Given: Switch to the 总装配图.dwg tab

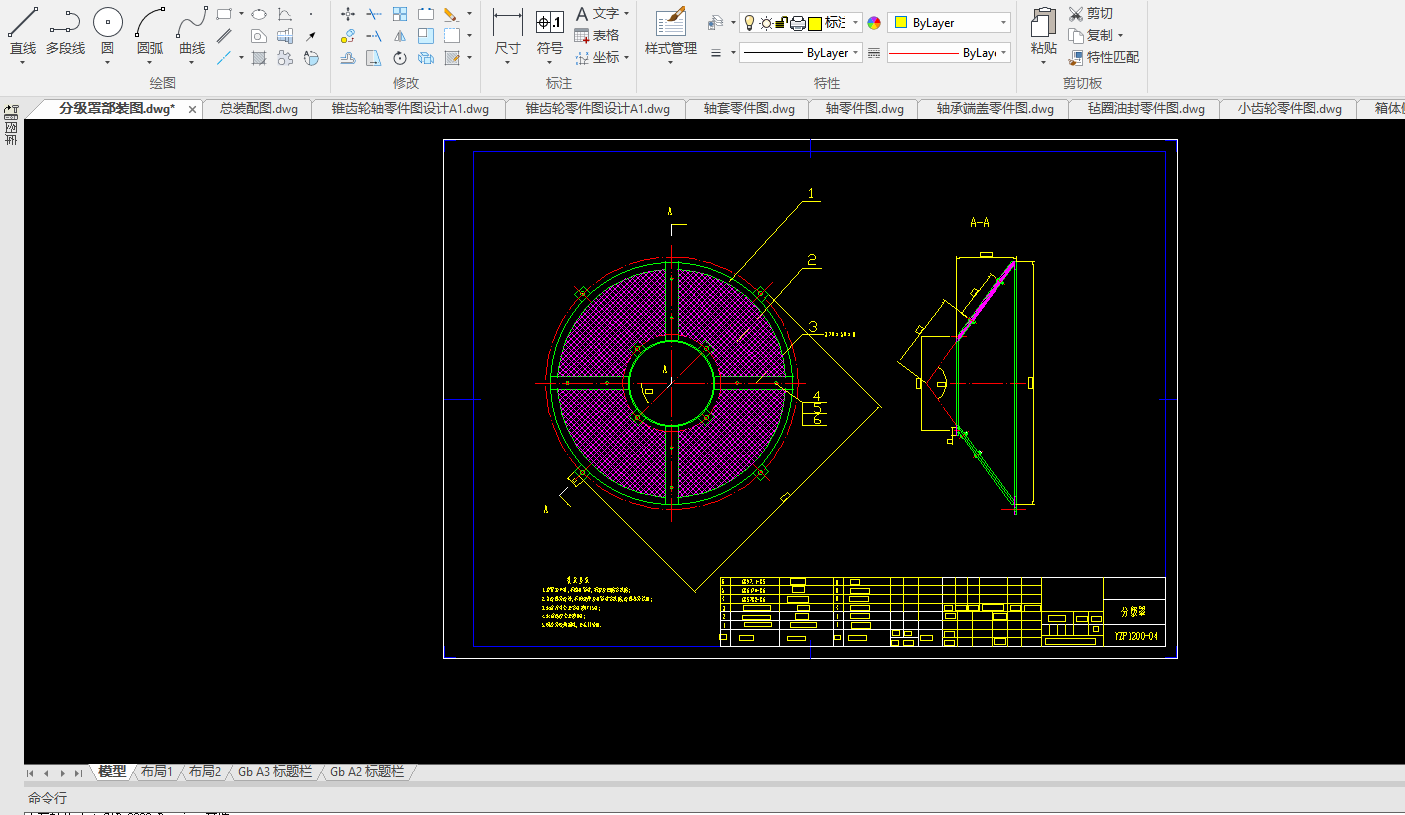Looking at the screenshot, I should click(x=259, y=109).
